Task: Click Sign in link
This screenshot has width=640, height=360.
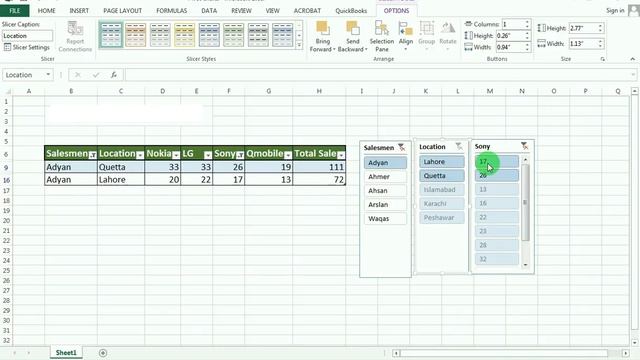Action: [x=615, y=11]
